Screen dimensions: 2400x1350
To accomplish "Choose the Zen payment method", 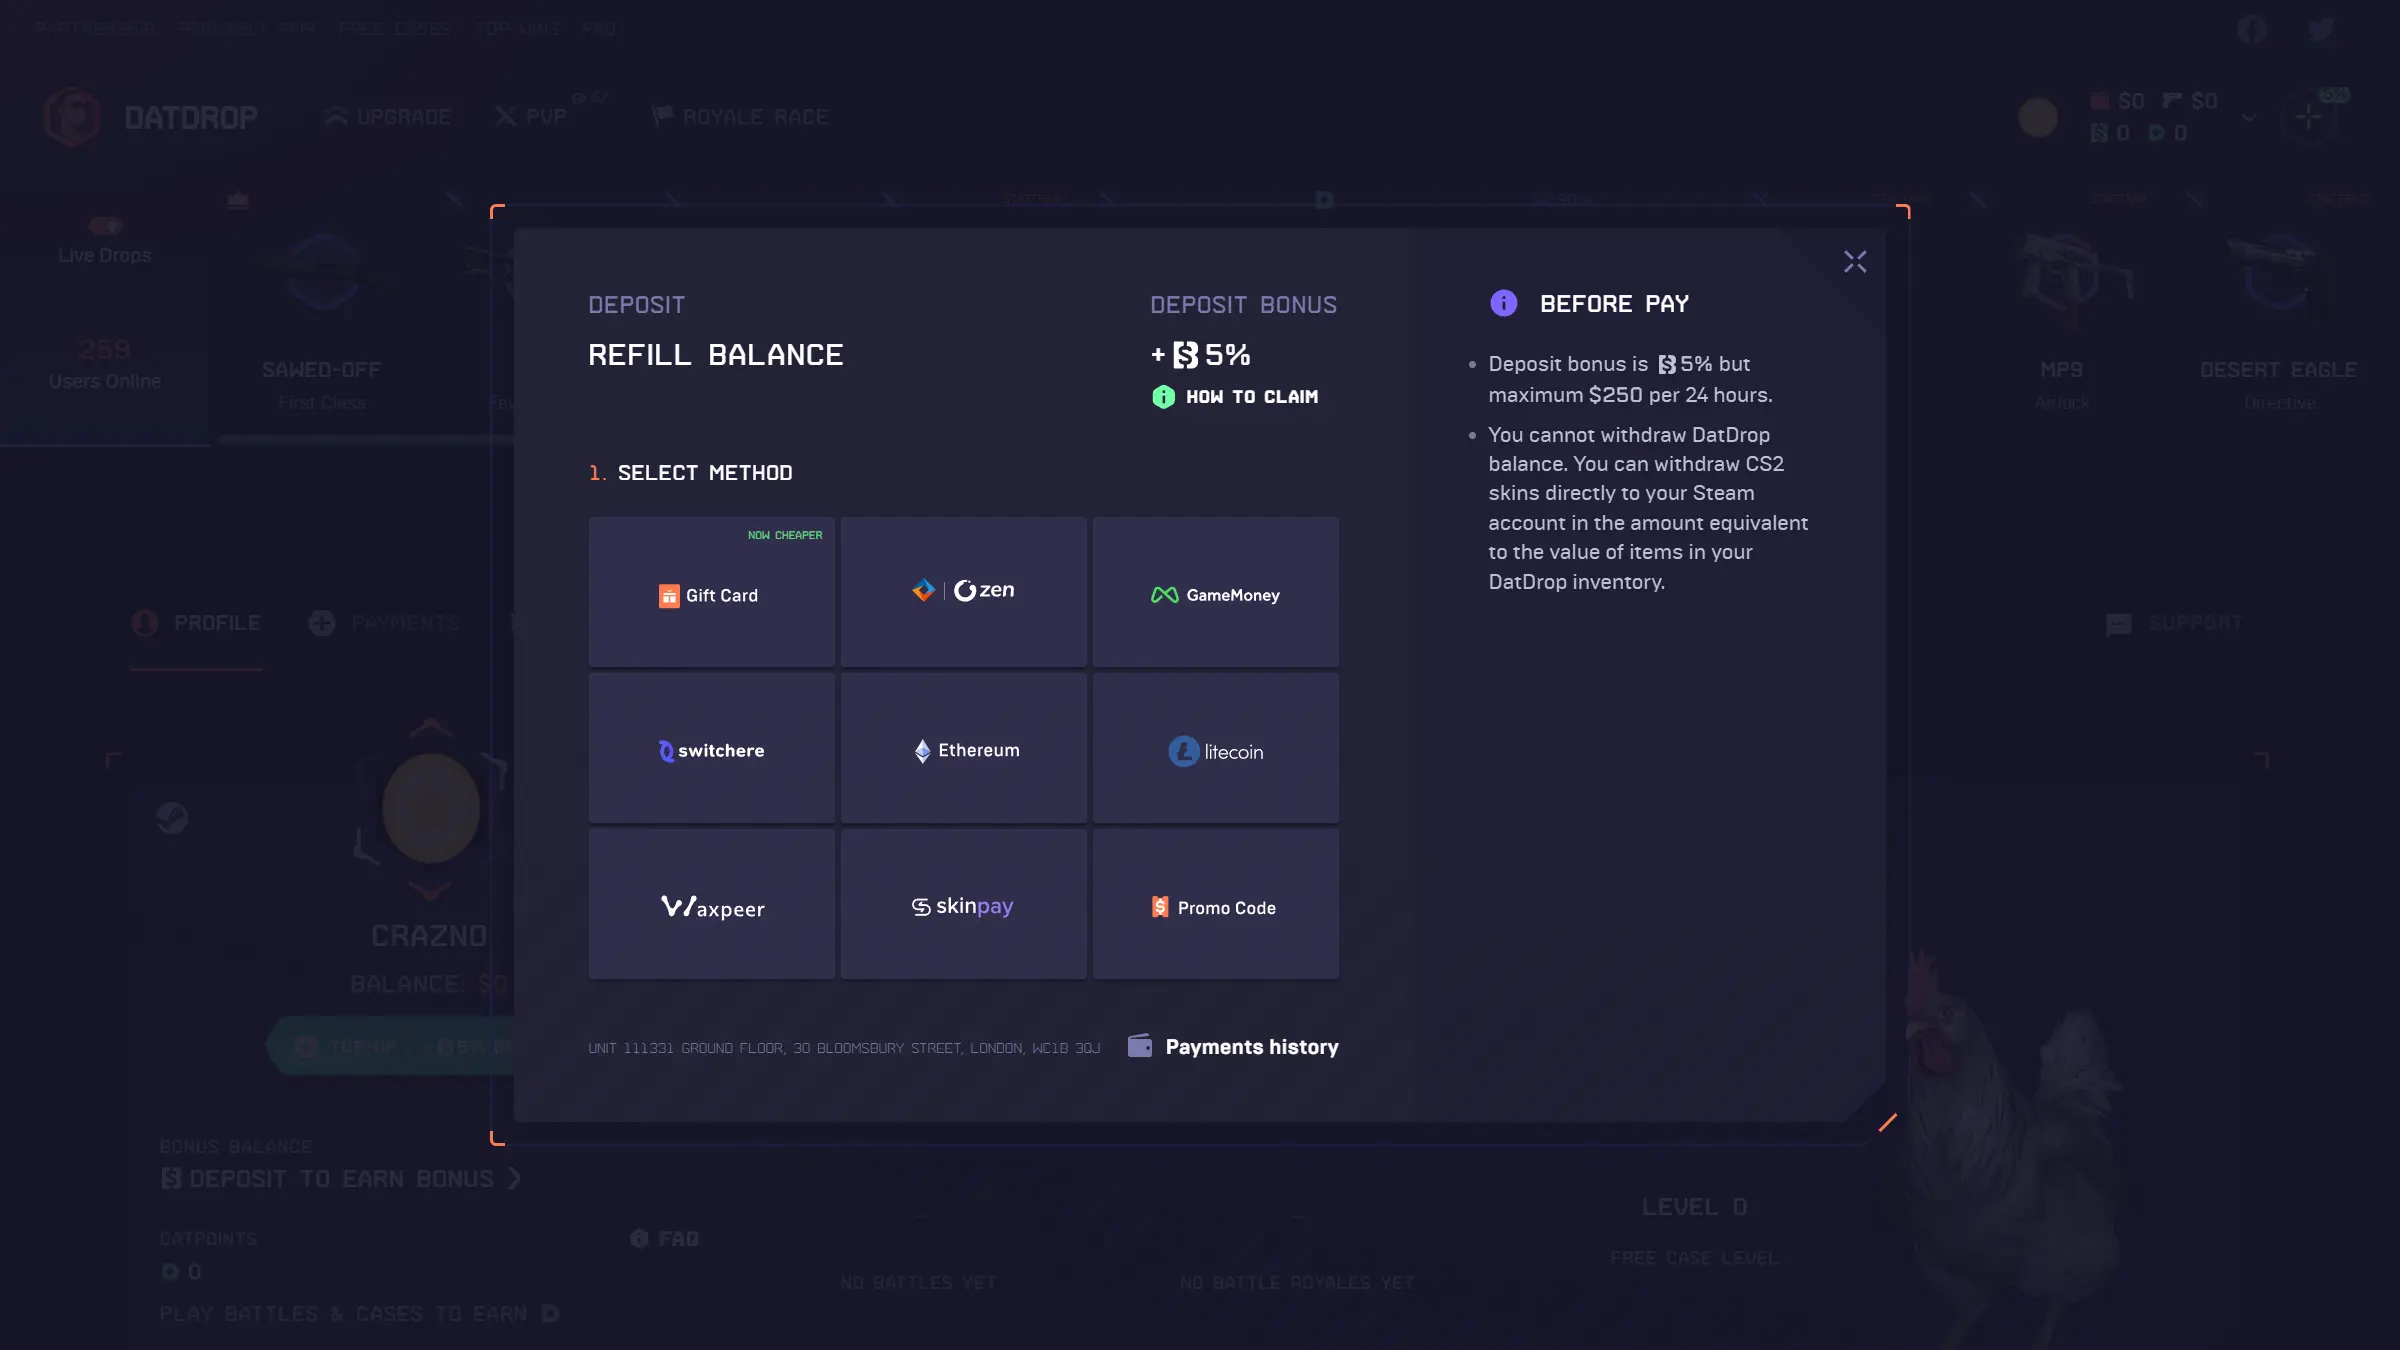I will [x=963, y=592].
